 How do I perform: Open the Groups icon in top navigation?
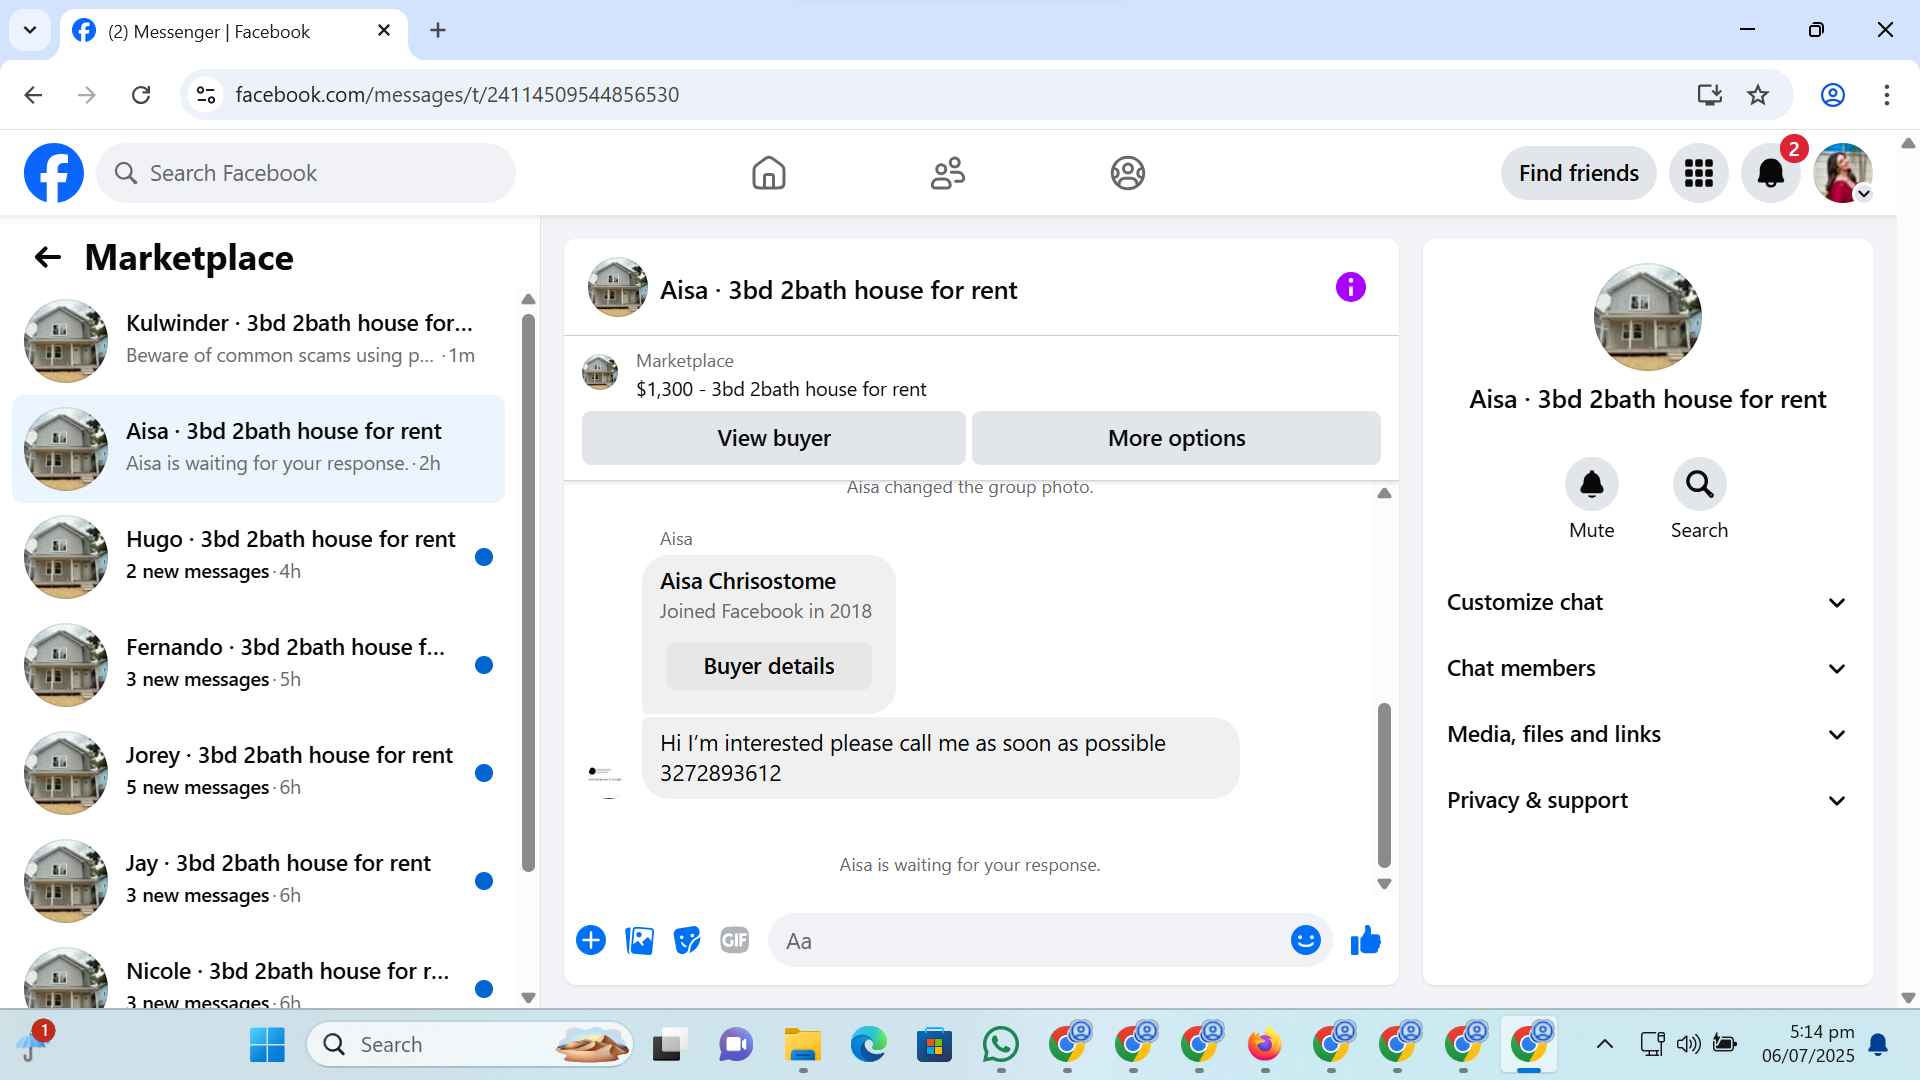pos(1127,173)
